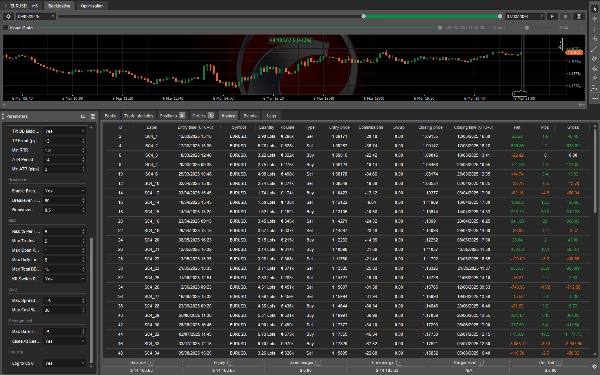The image size is (600, 375).
Task: Click the orange current price label on chart axis
Action: click(x=574, y=52)
